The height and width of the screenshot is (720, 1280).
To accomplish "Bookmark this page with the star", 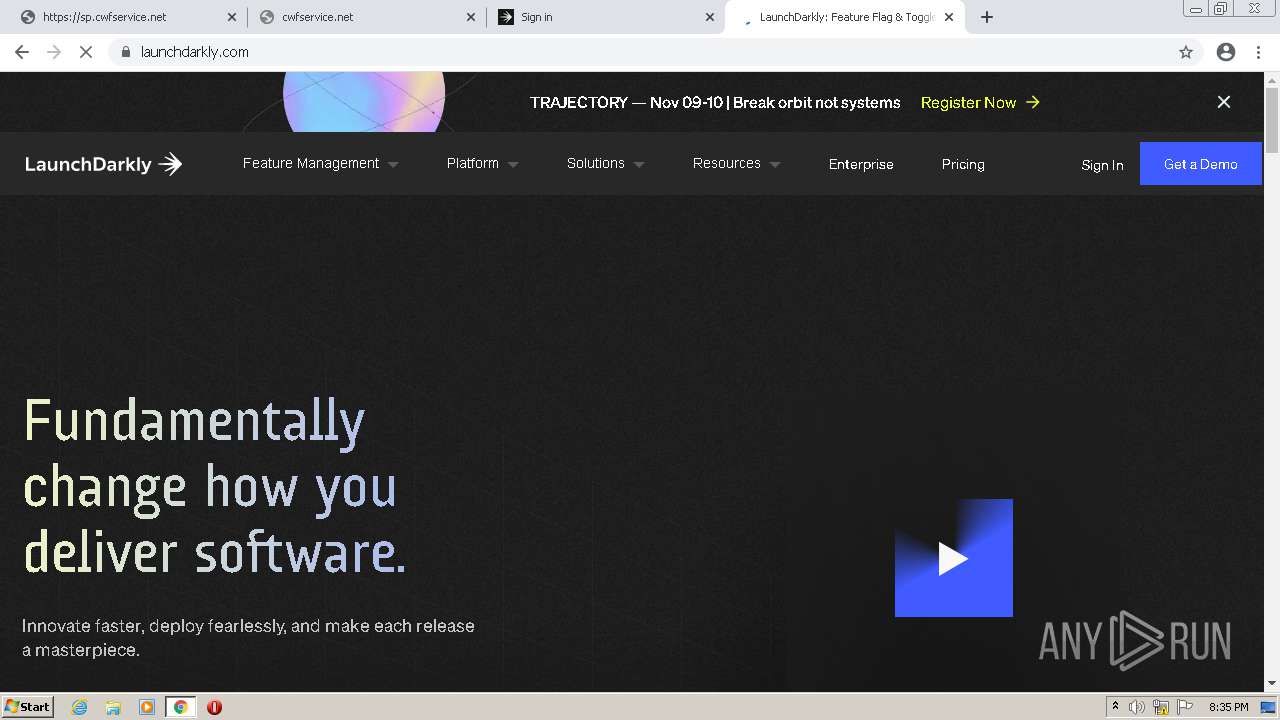I will tap(1186, 52).
